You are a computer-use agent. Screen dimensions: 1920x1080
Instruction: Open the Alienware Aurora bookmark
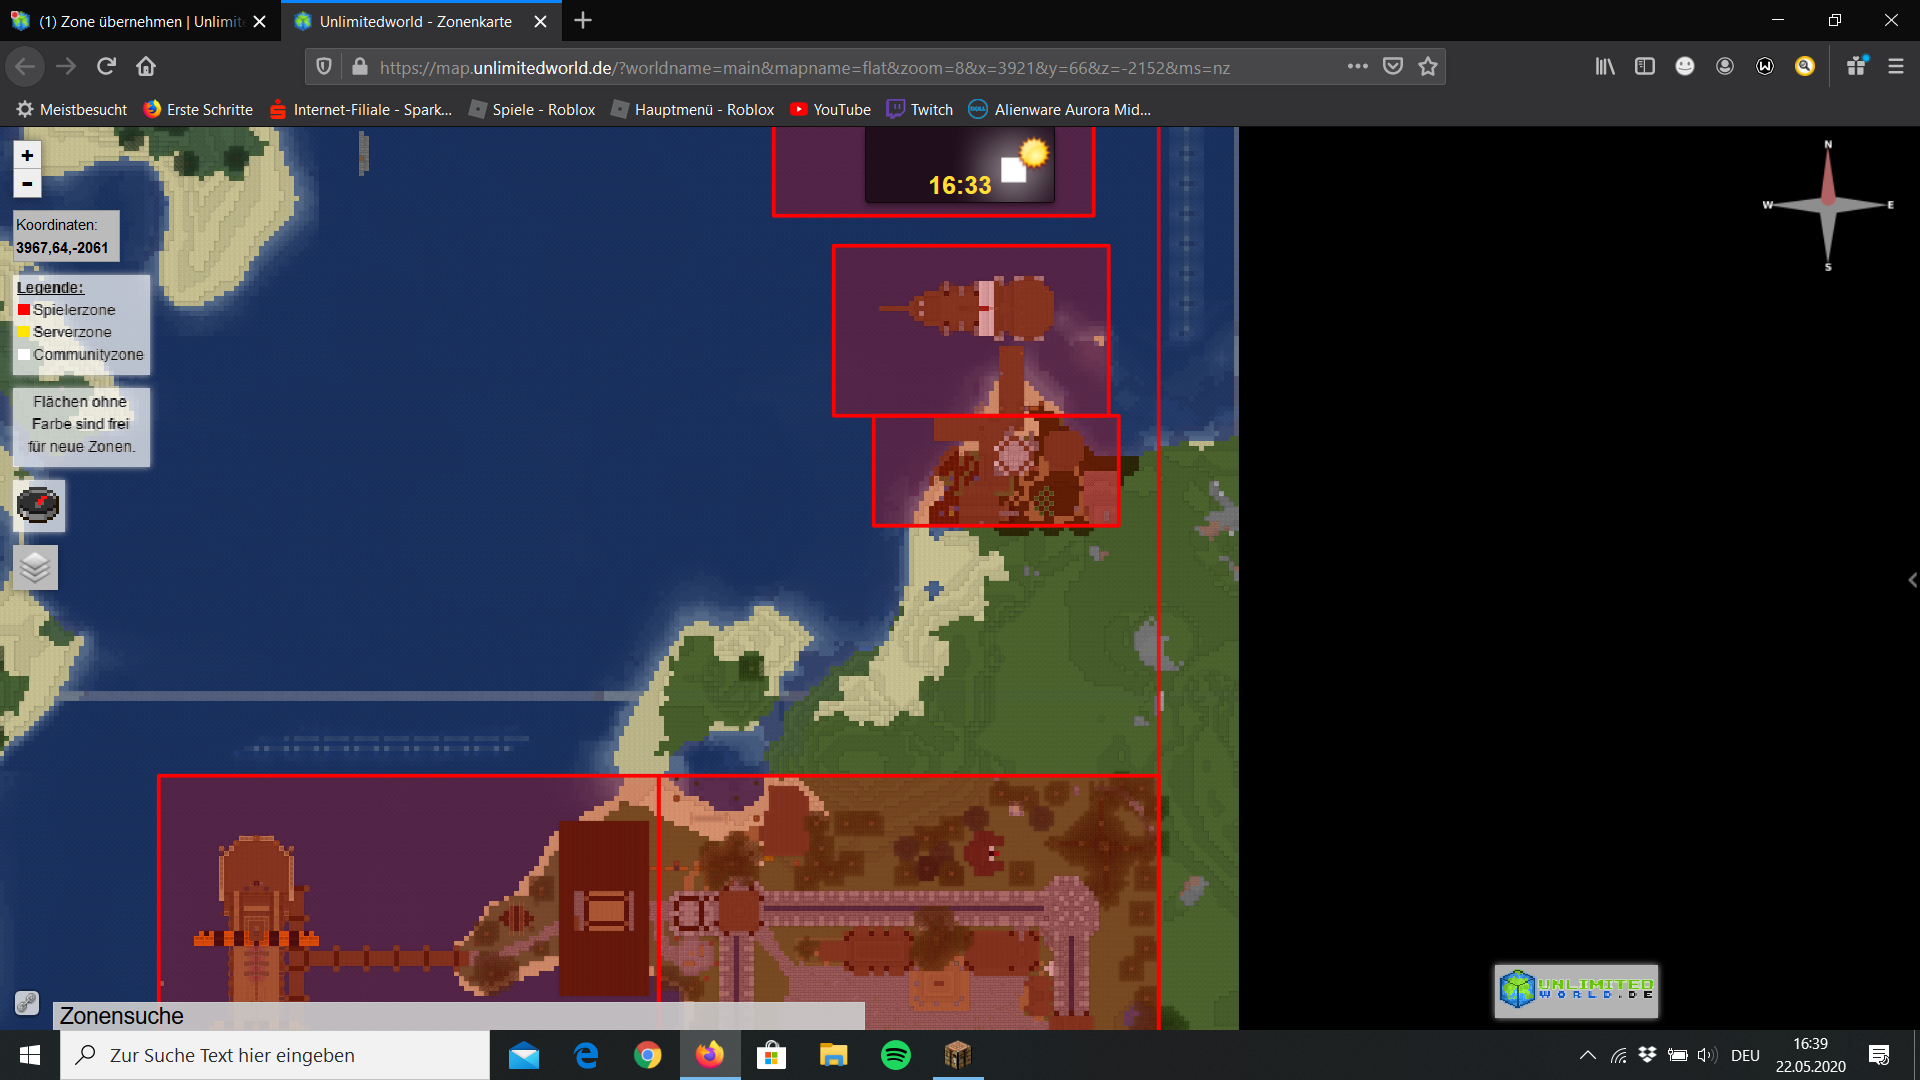coord(1060,109)
